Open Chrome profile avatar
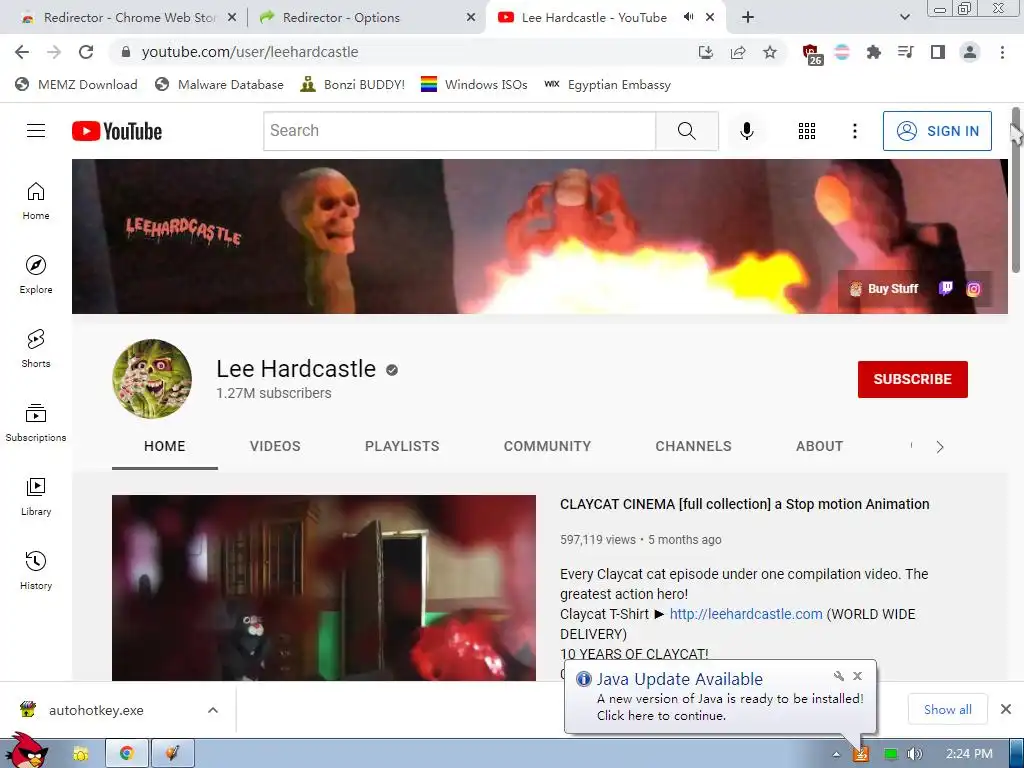1024x768 pixels. pyautogui.click(x=970, y=52)
